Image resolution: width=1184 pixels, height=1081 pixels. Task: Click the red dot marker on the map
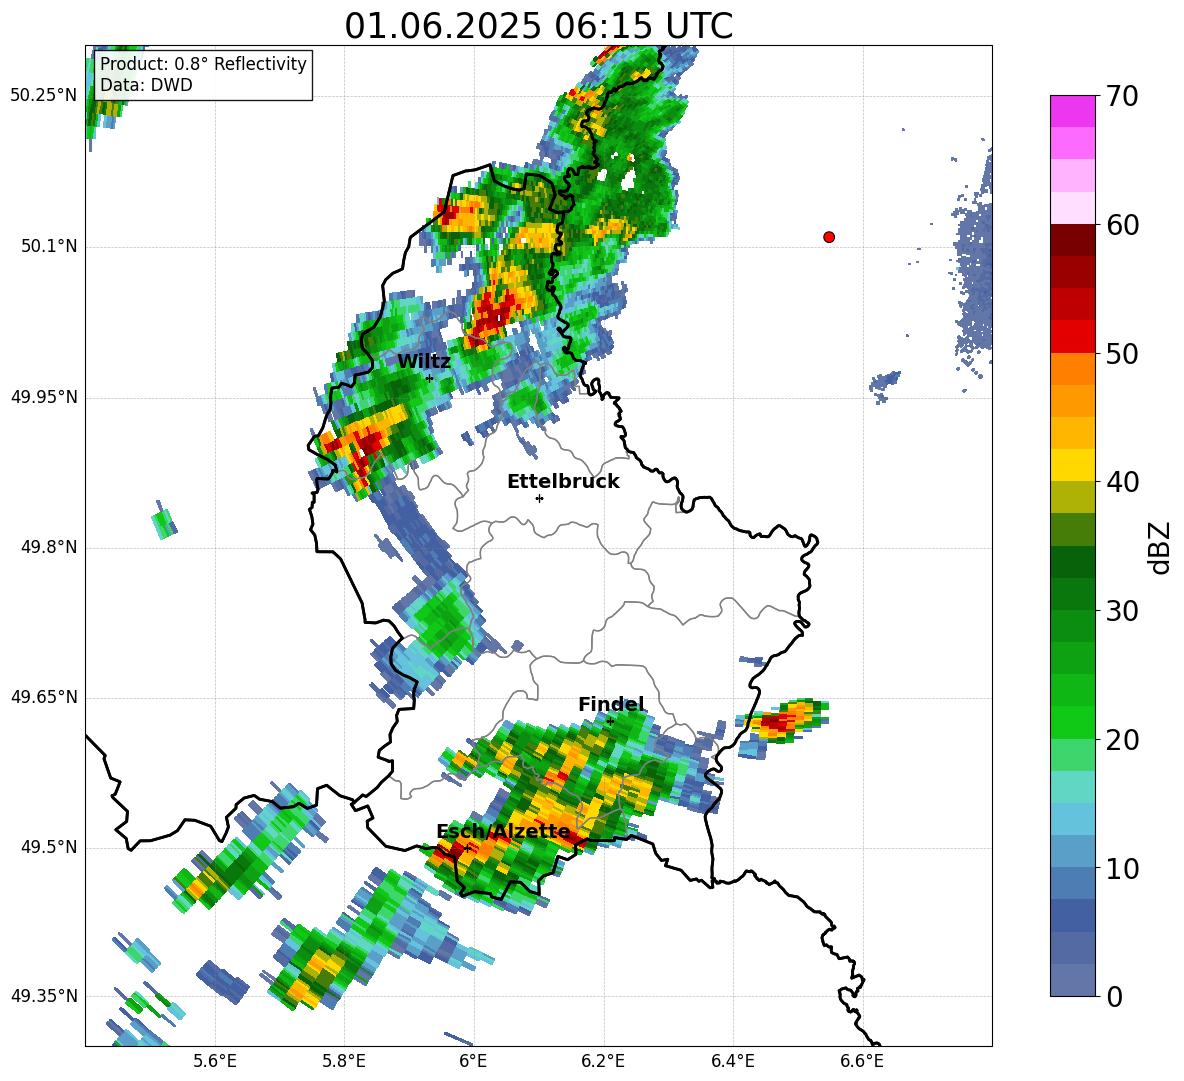tap(829, 237)
